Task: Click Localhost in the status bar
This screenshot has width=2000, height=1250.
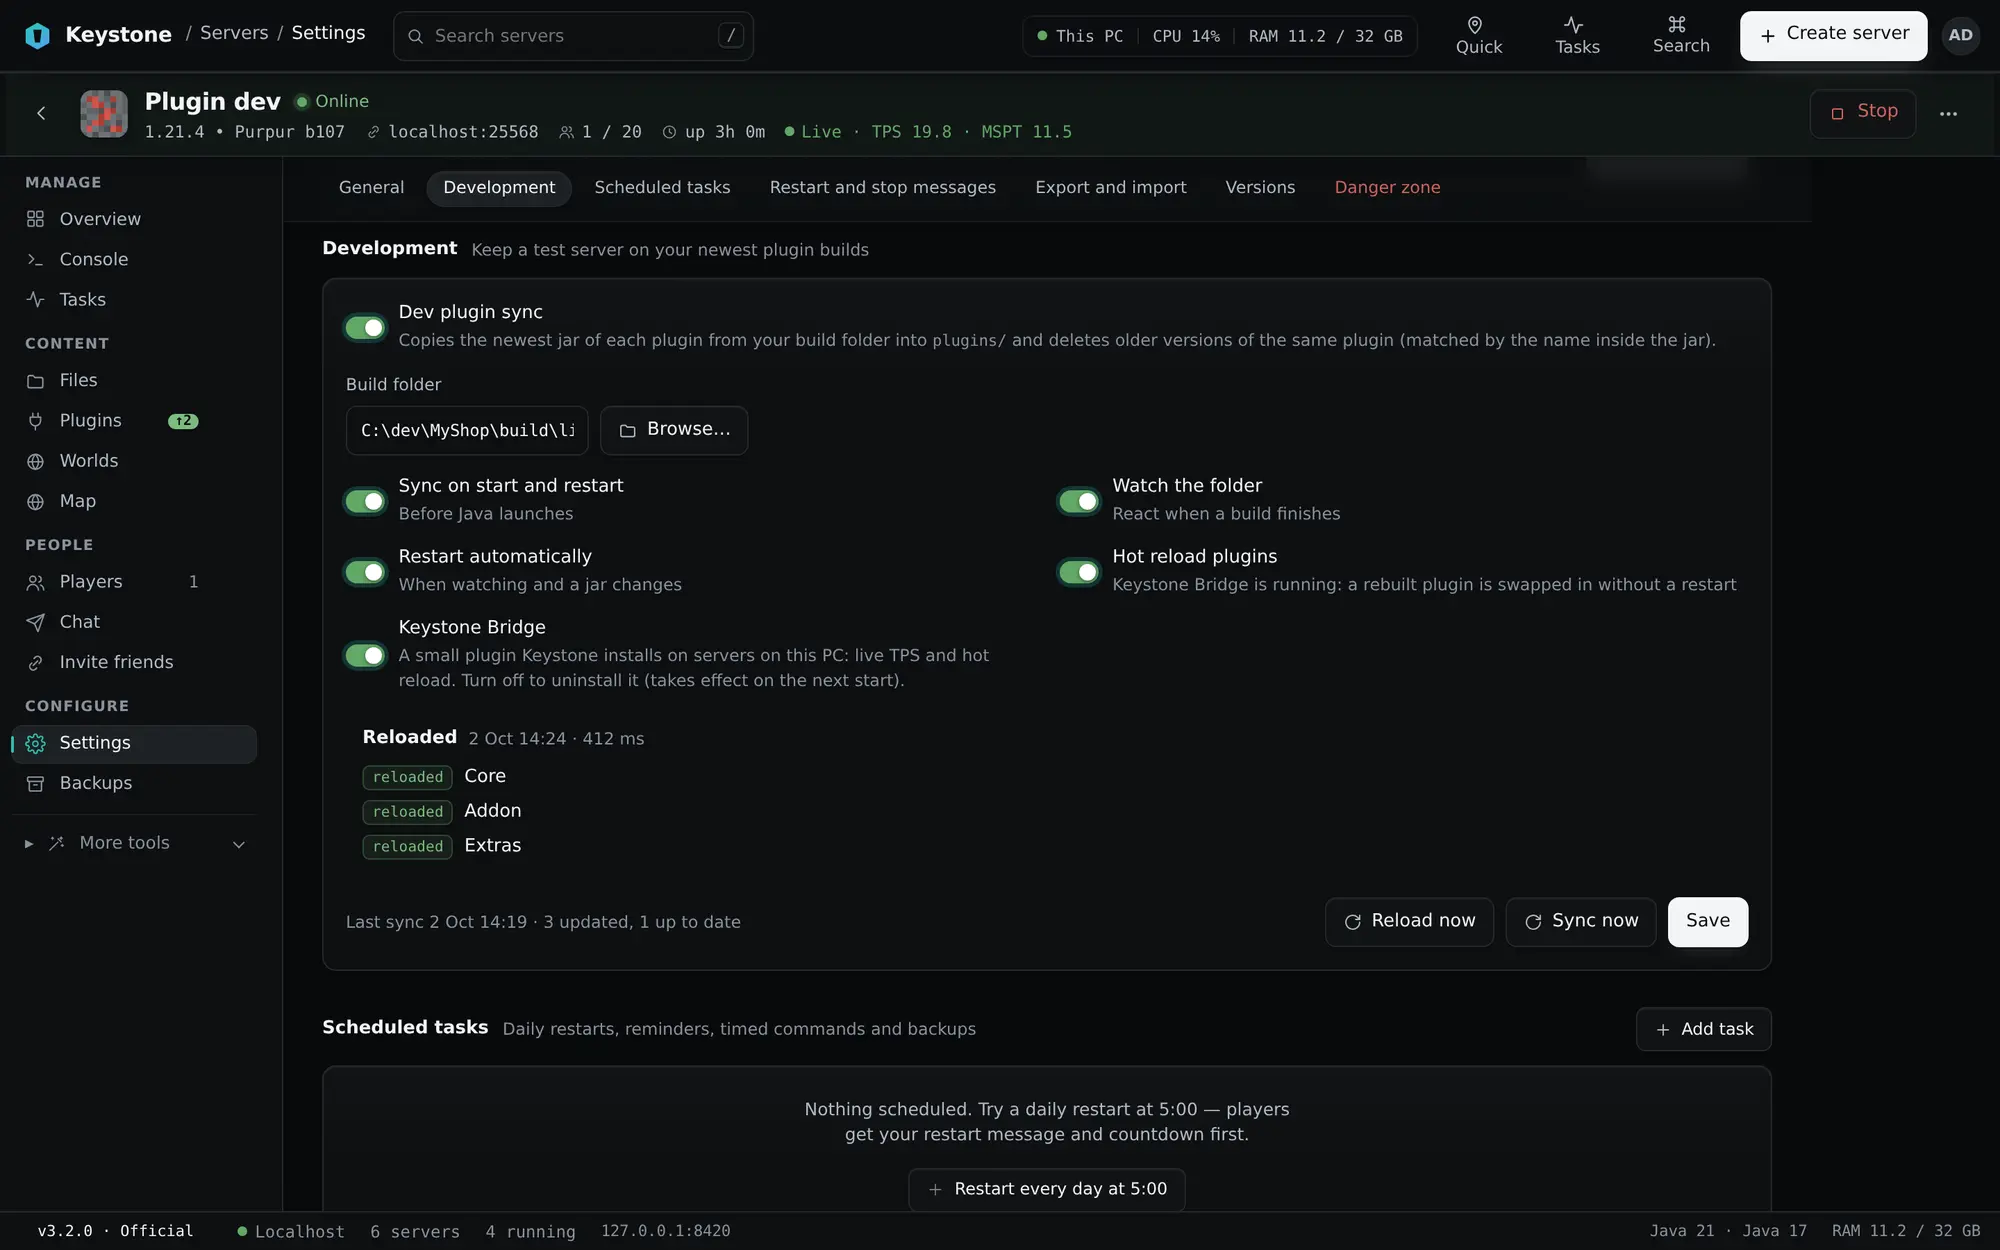Action: [291, 1232]
